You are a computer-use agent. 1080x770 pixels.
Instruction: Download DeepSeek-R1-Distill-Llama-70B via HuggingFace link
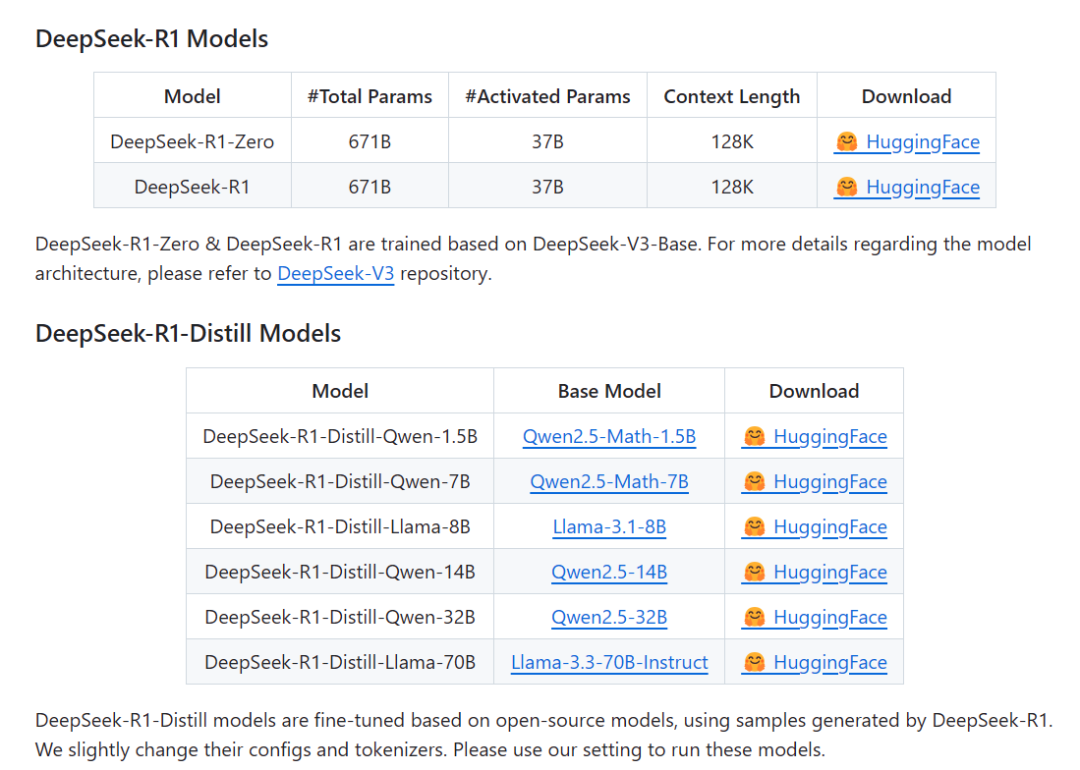coord(814,663)
